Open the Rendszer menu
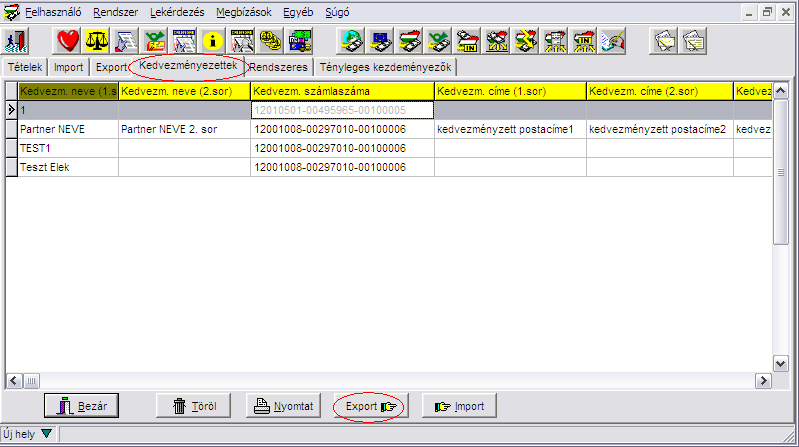Screen dimensions: 799x447 pos(115,12)
